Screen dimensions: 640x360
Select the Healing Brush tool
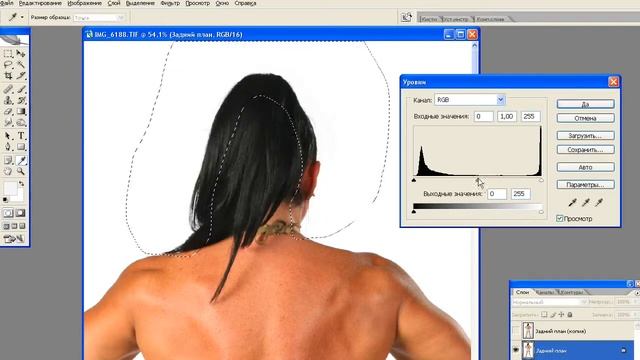click(8, 89)
